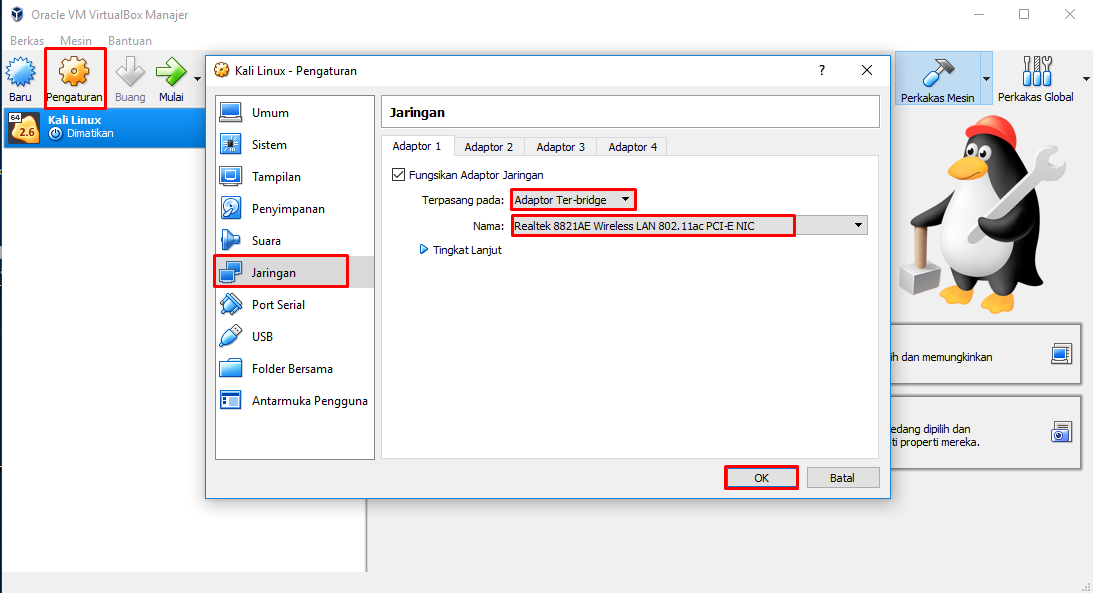
Task: Open Nama adapter dropdown arrow
Action: [x=858, y=225]
